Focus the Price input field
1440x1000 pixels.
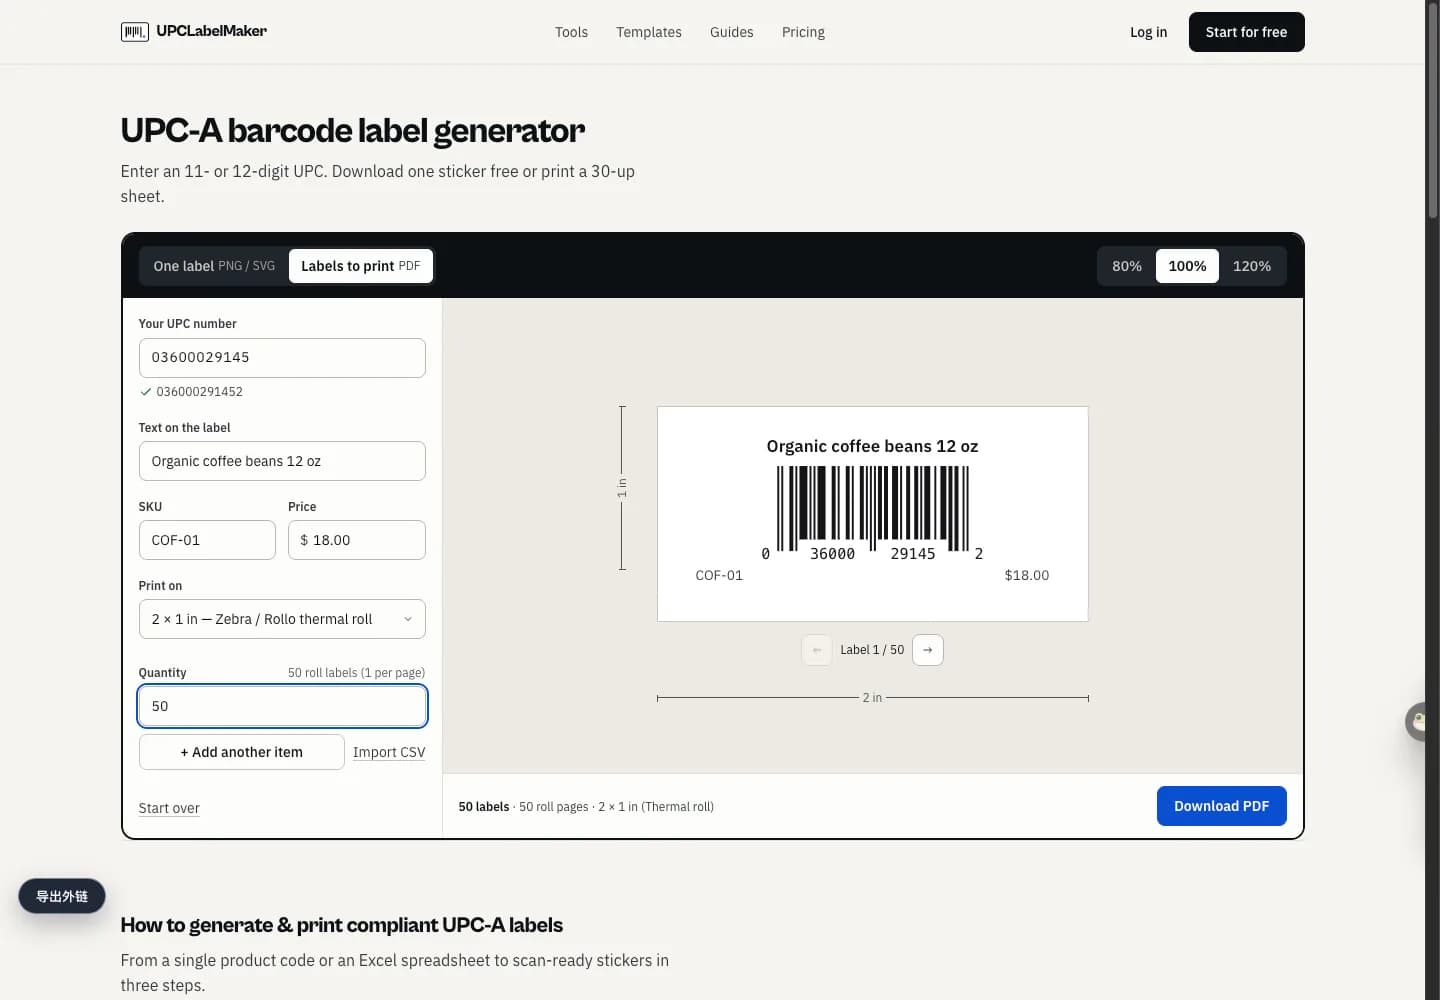click(x=357, y=540)
